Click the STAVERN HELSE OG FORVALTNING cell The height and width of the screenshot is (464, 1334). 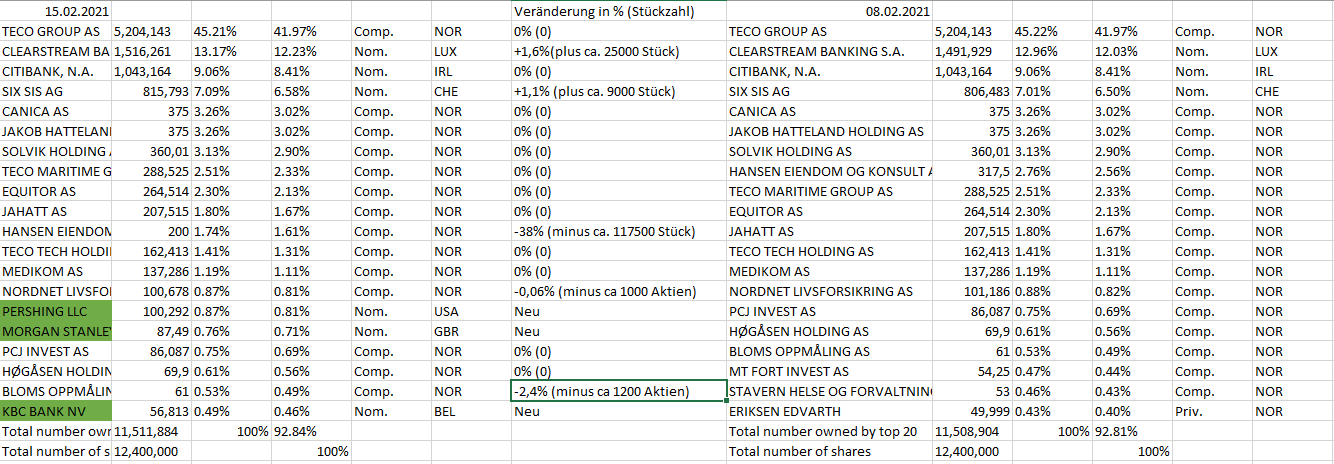(x=830, y=391)
